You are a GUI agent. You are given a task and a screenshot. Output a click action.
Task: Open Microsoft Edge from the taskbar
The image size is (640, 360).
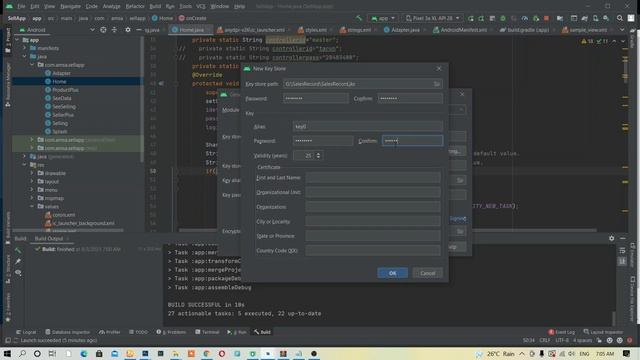[x=84, y=353]
